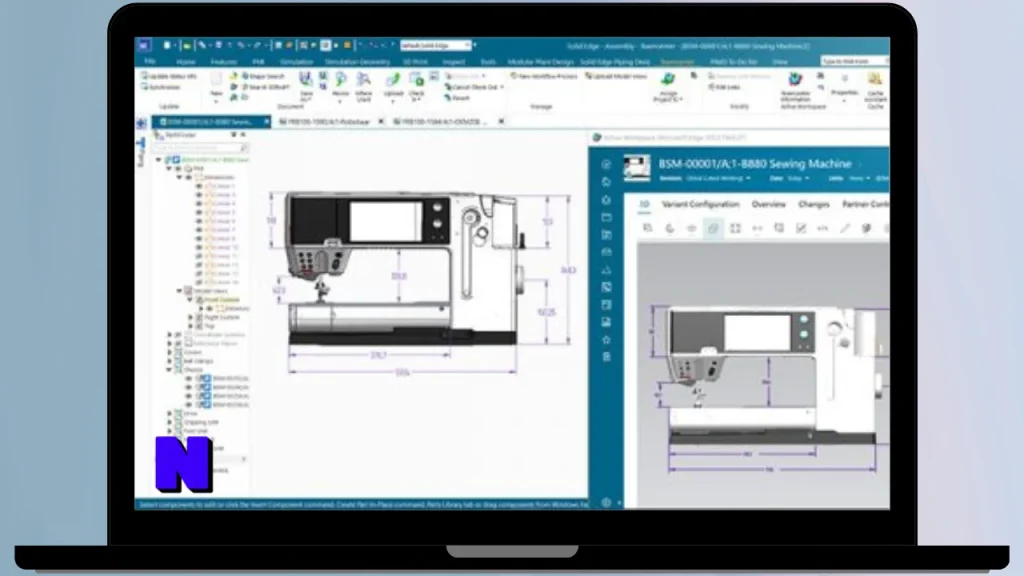Toggle the eye icon on the Dimensions tree row
This screenshot has width=1024, height=576.
[x=189, y=177]
